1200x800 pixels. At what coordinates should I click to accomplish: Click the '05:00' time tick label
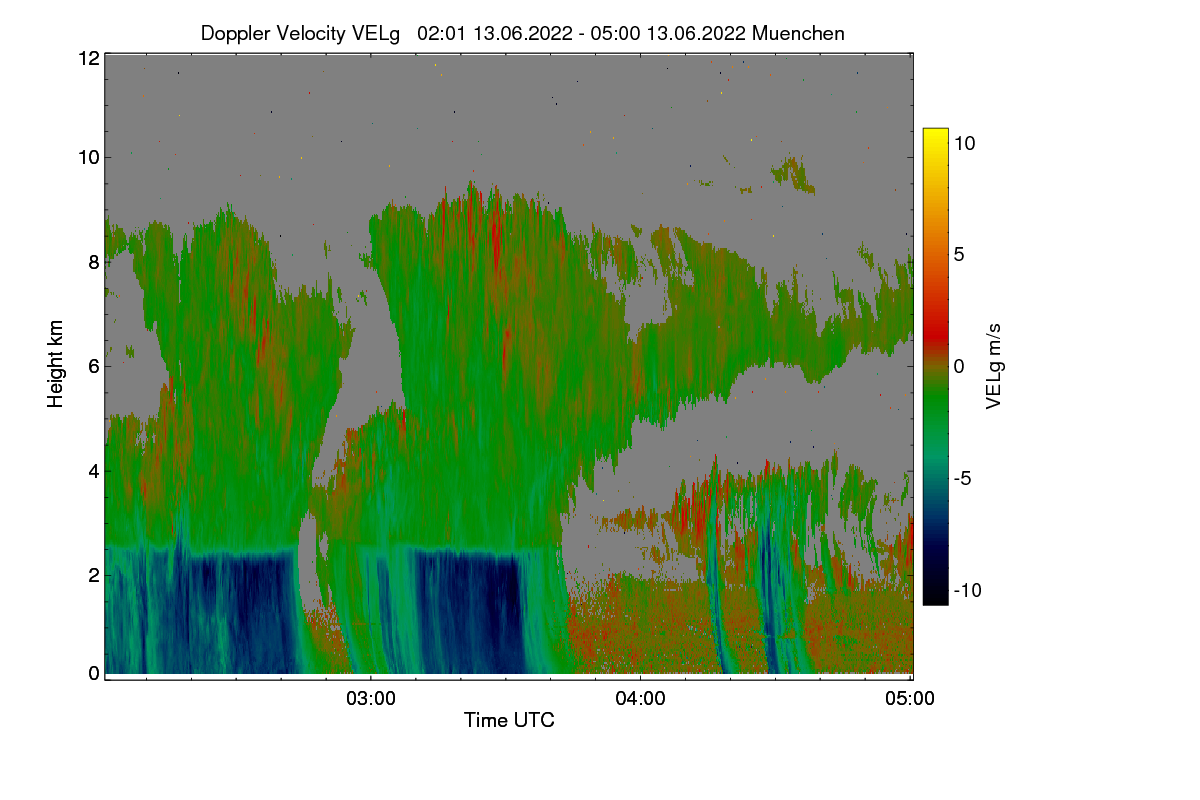[911, 699]
